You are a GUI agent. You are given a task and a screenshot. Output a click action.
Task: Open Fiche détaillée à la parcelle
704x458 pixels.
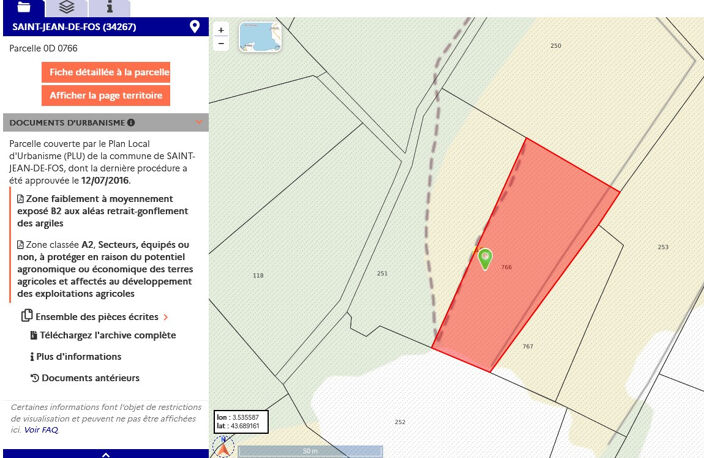[x=106, y=72]
